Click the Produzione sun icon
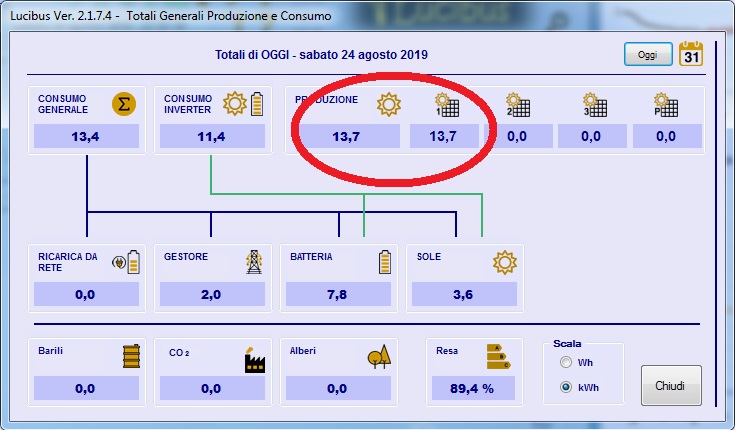The image size is (735, 430). (x=388, y=104)
